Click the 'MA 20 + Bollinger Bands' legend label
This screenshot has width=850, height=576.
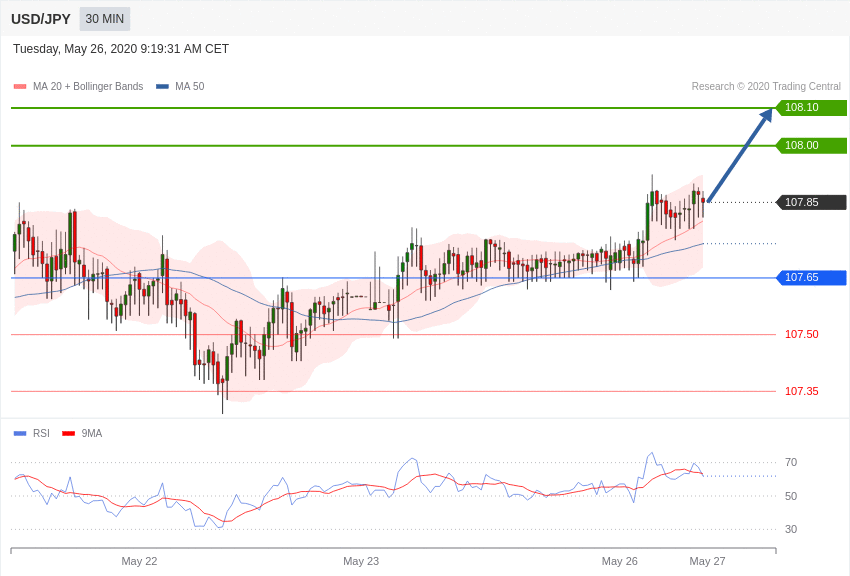pyautogui.click(x=88, y=87)
